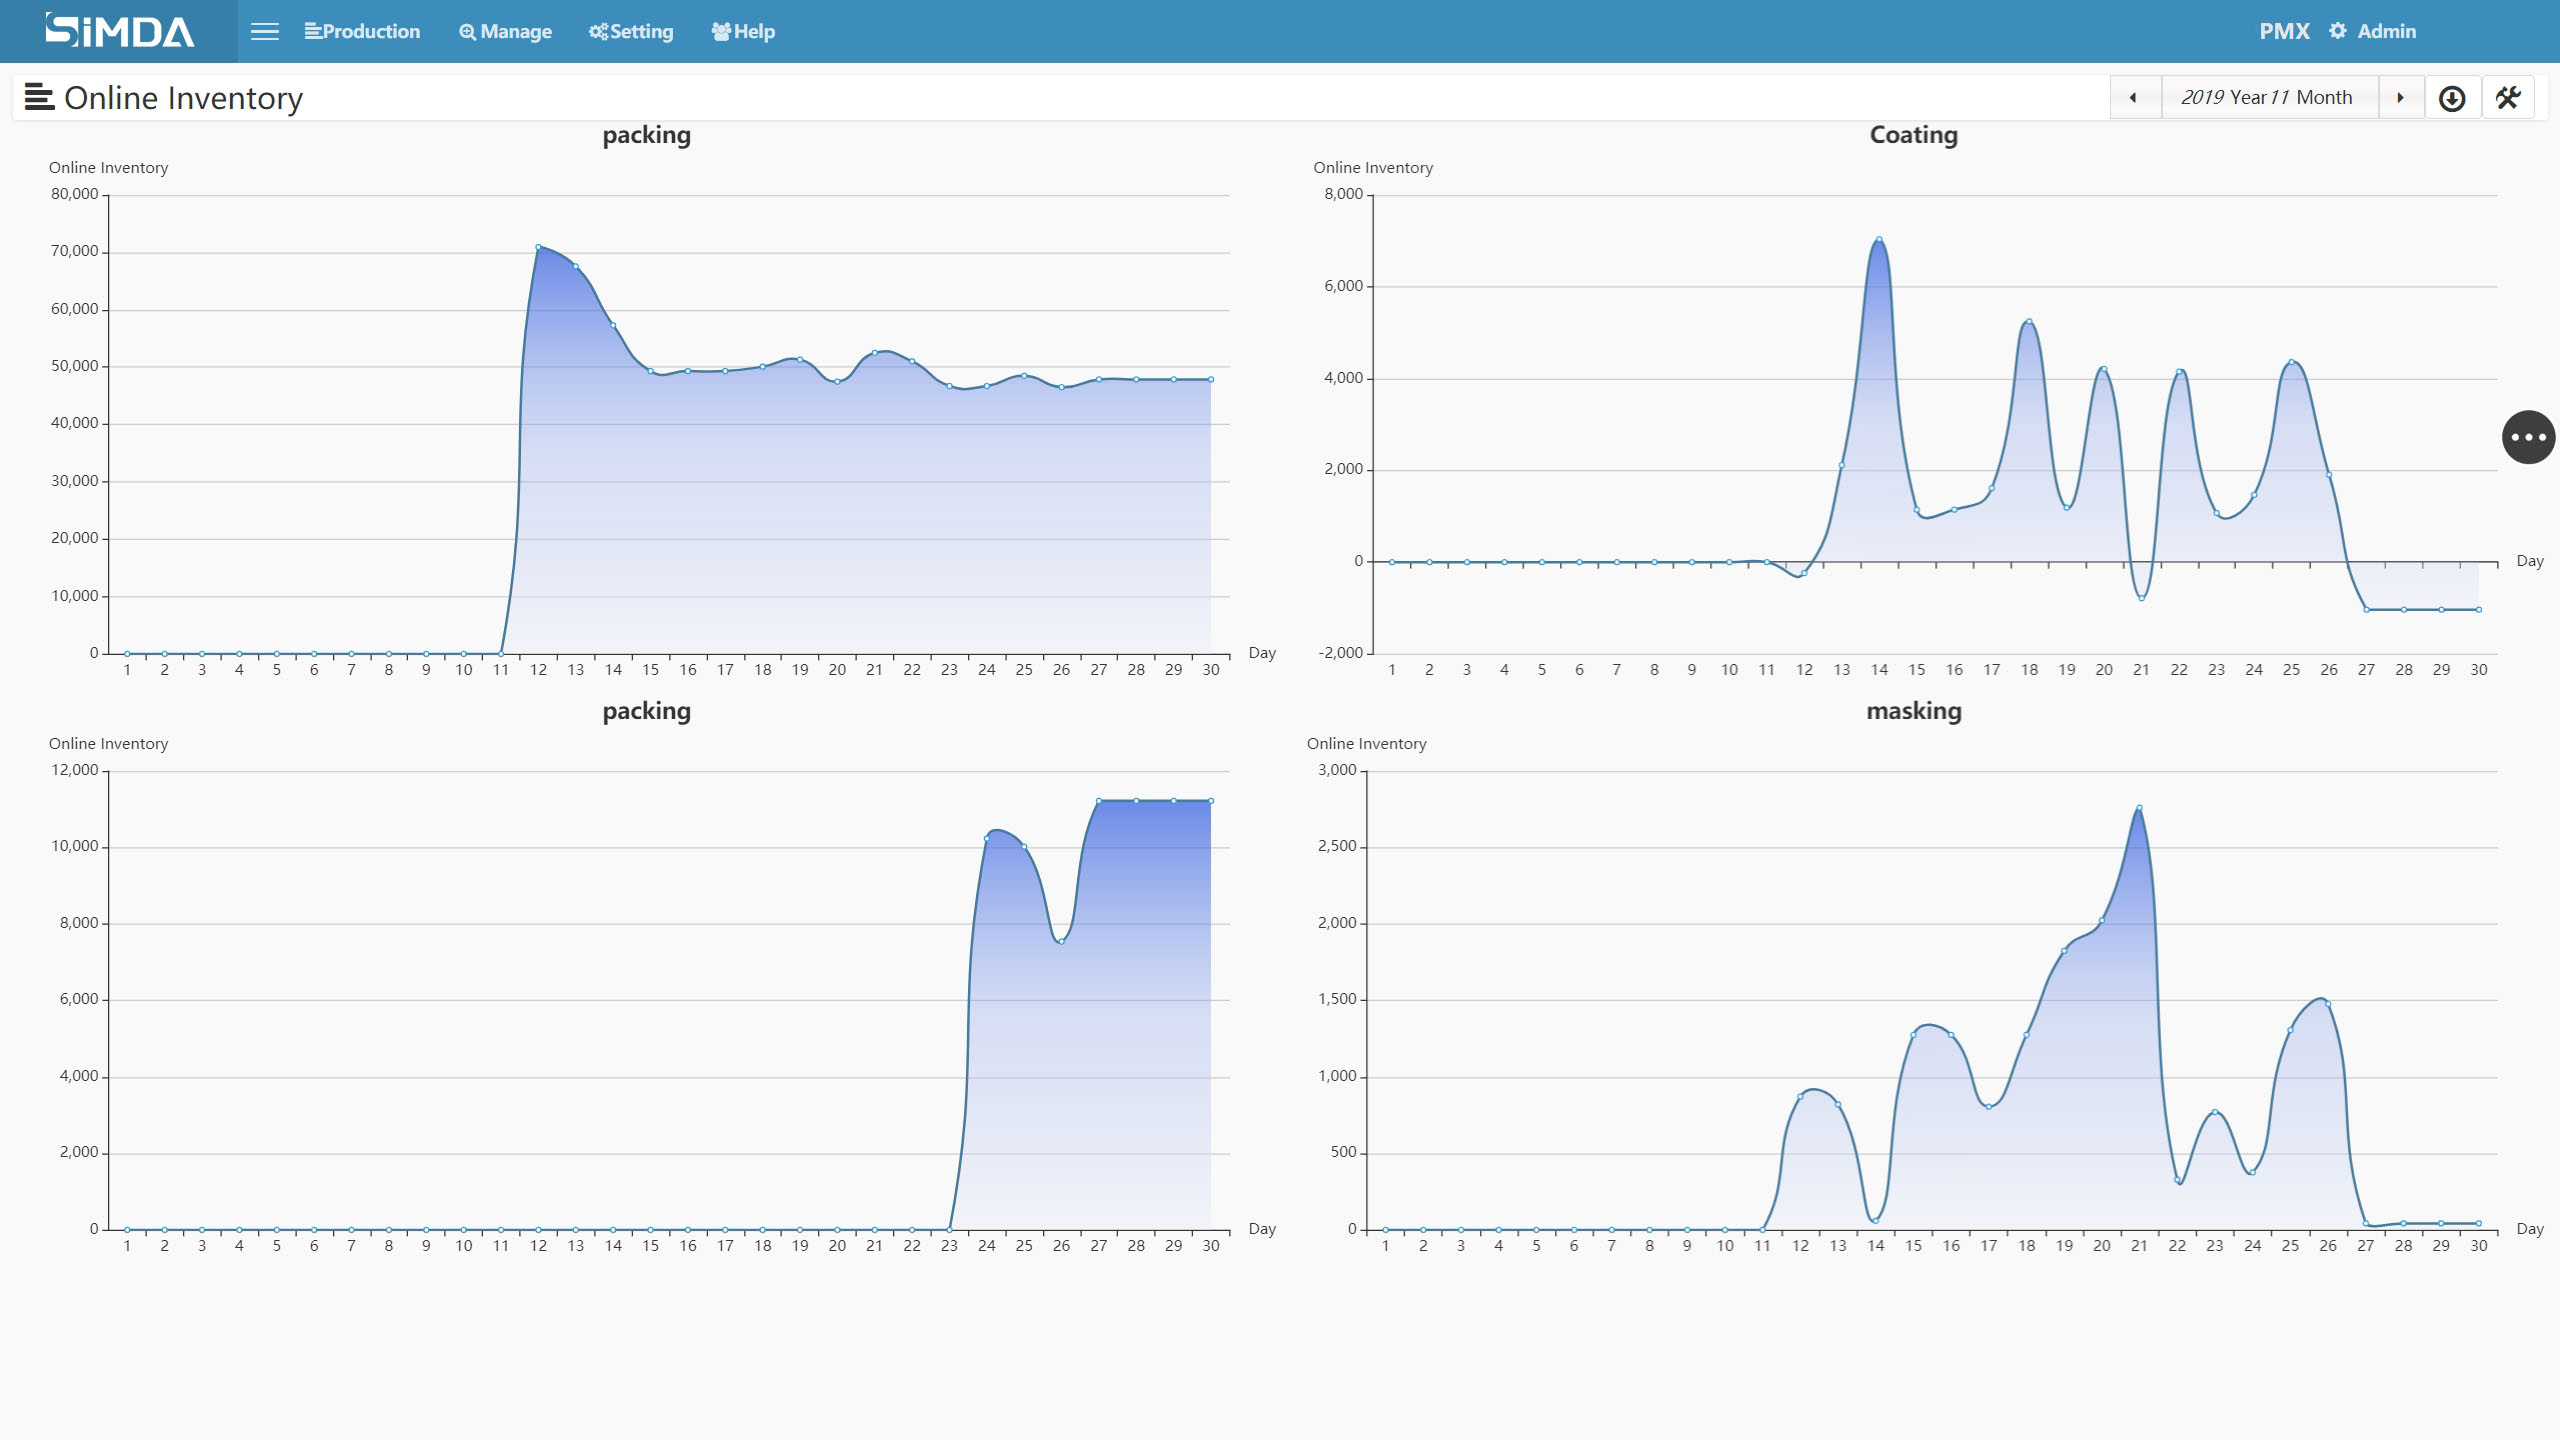This screenshot has height=1440, width=2560.
Task: Click day 14 peak point on Coating chart
Action: pos(1879,240)
